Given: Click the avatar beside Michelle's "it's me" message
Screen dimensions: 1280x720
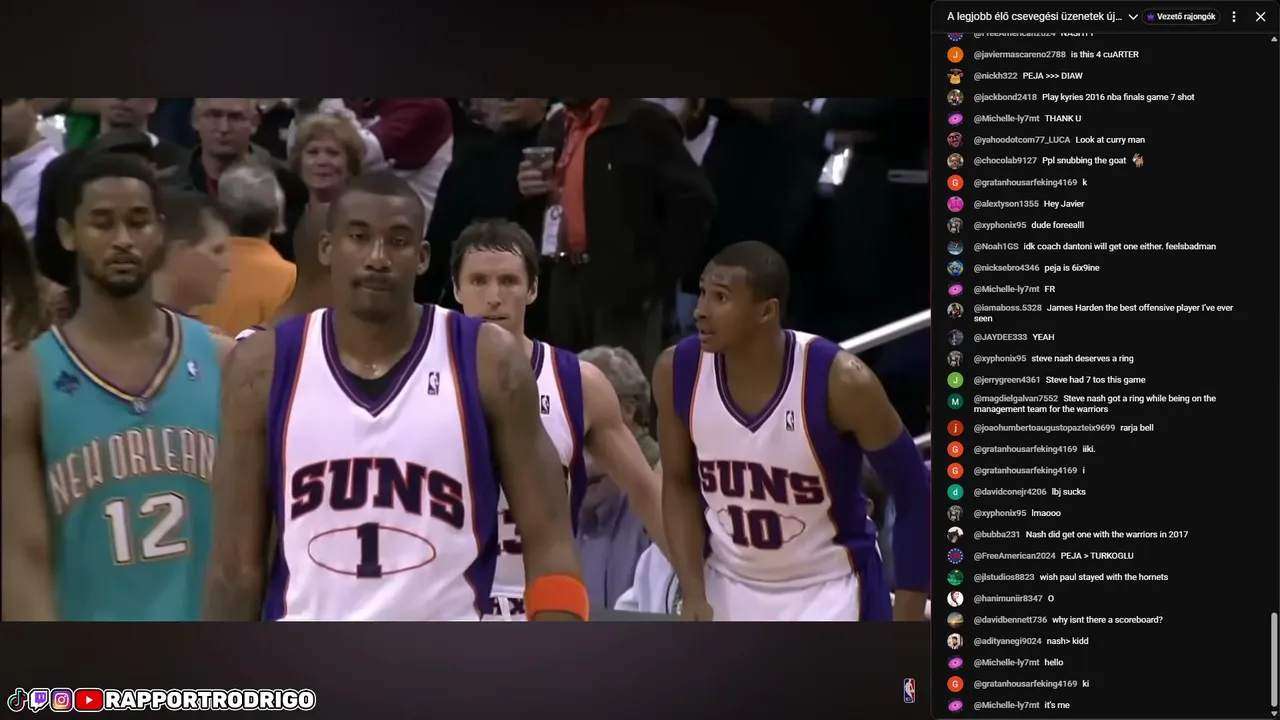Looking at the screenshot, I should tap(955, 705).
